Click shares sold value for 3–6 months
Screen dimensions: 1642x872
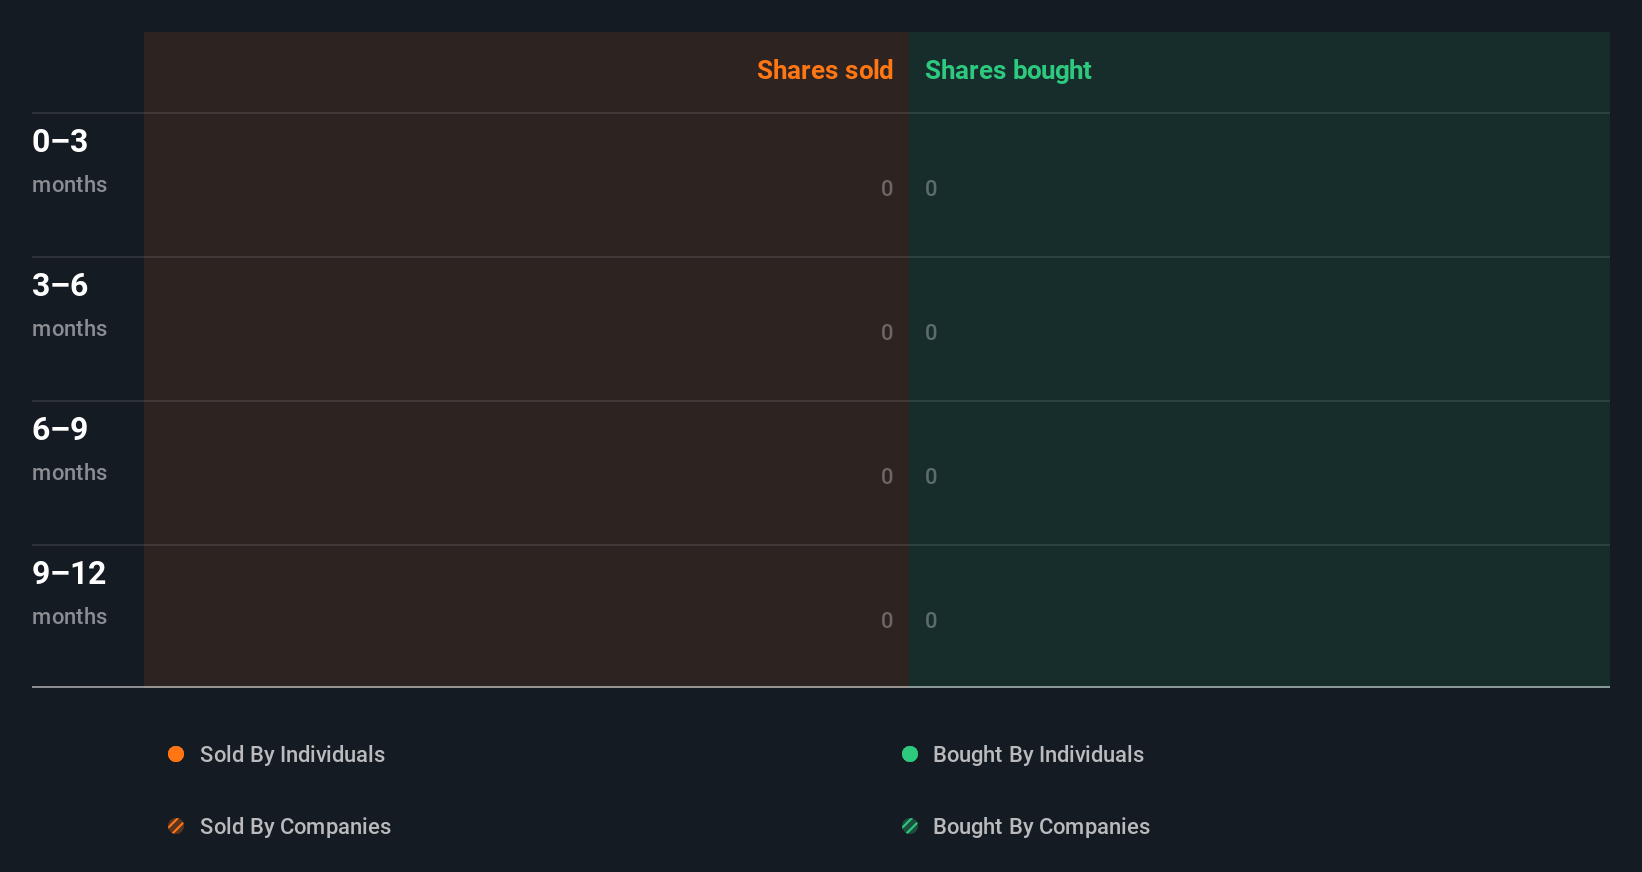[x=886, y=332]
